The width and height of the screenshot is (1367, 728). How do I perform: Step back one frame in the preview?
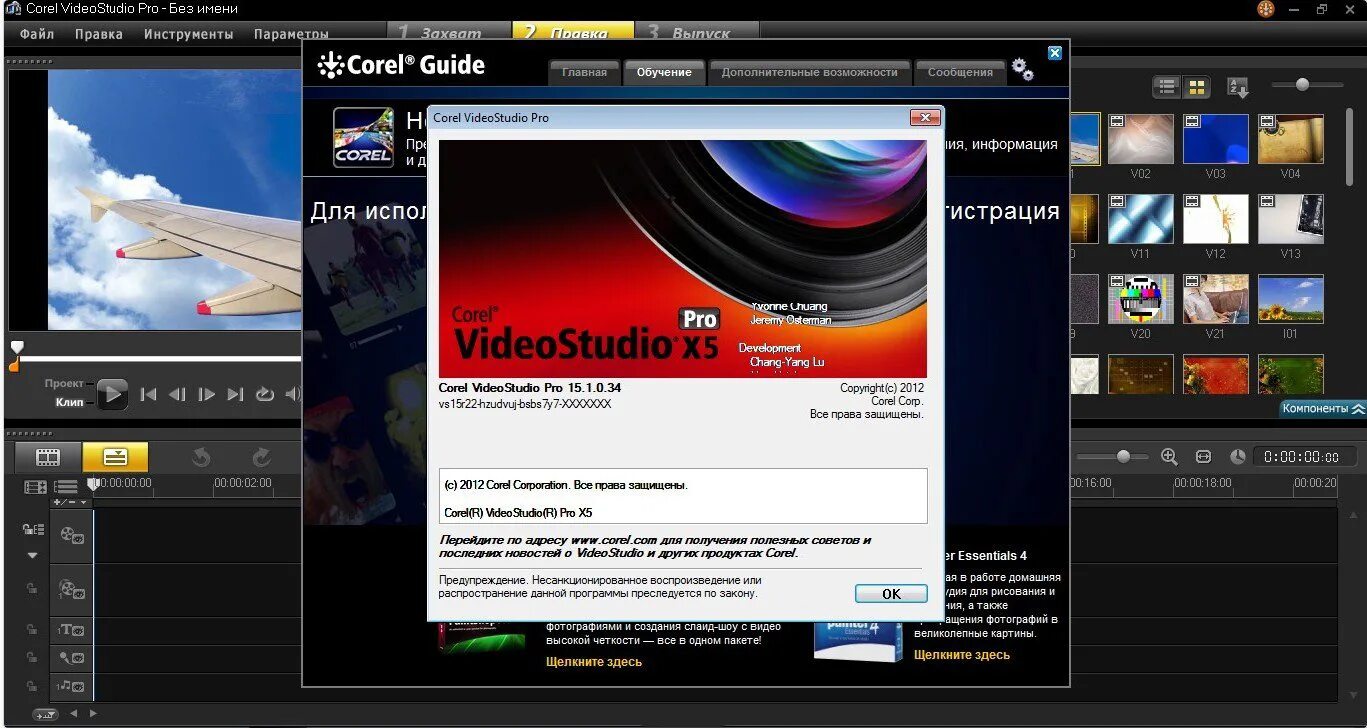point(177,395)
